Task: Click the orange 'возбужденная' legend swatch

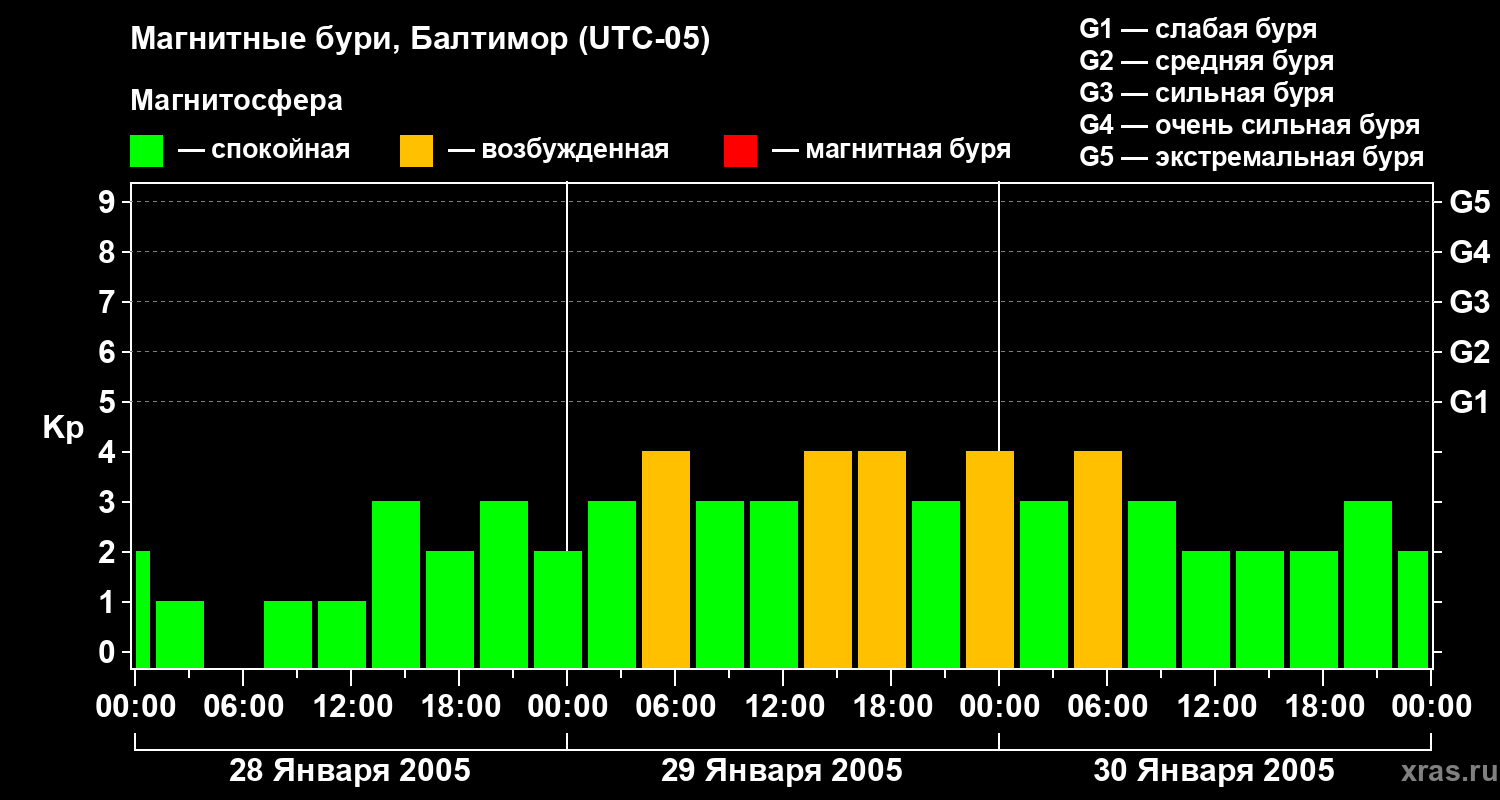Action: (x=416, y=151)
